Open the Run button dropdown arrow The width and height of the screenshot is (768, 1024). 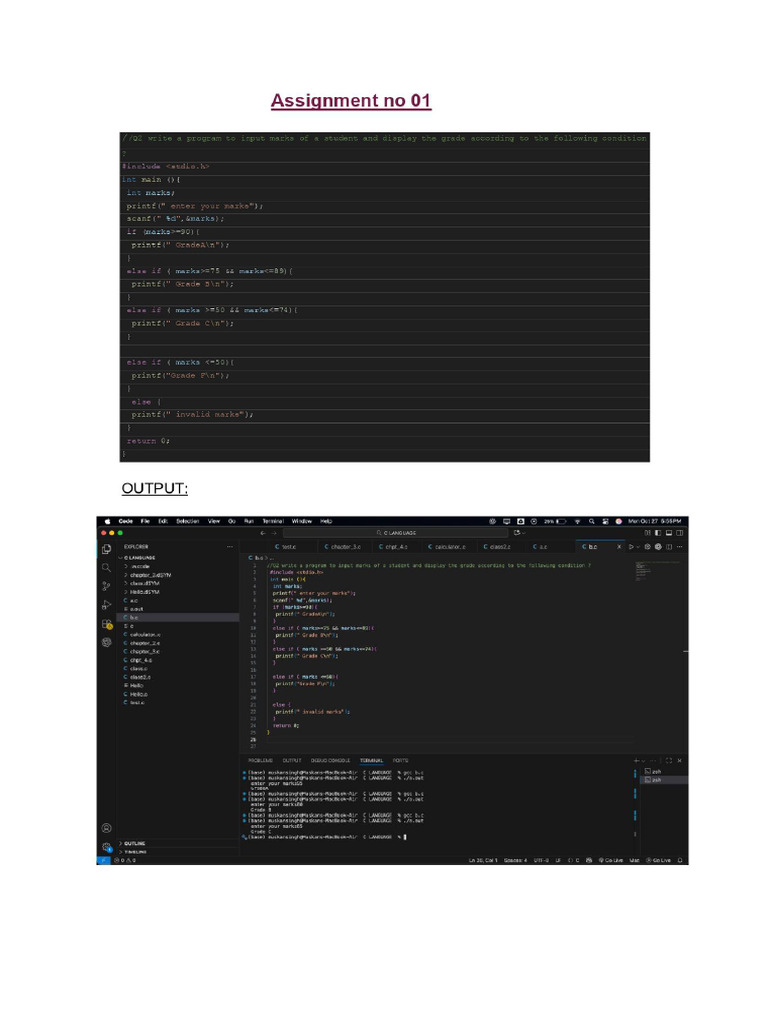pos(638,547)
